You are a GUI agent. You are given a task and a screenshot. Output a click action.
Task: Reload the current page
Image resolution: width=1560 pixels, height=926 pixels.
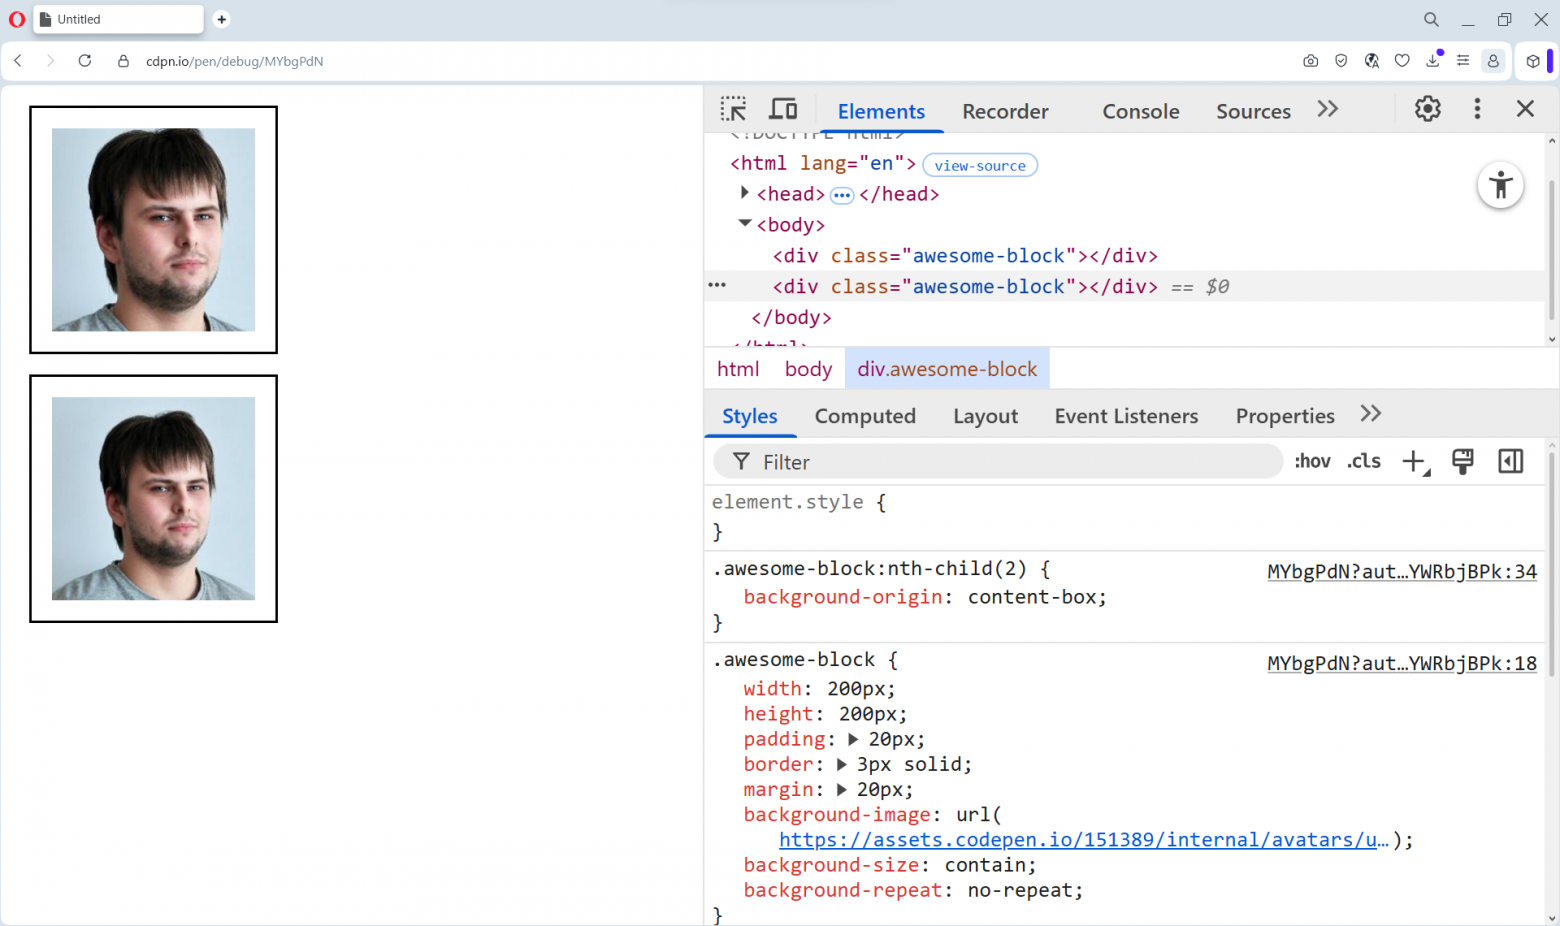pos(85,61)
